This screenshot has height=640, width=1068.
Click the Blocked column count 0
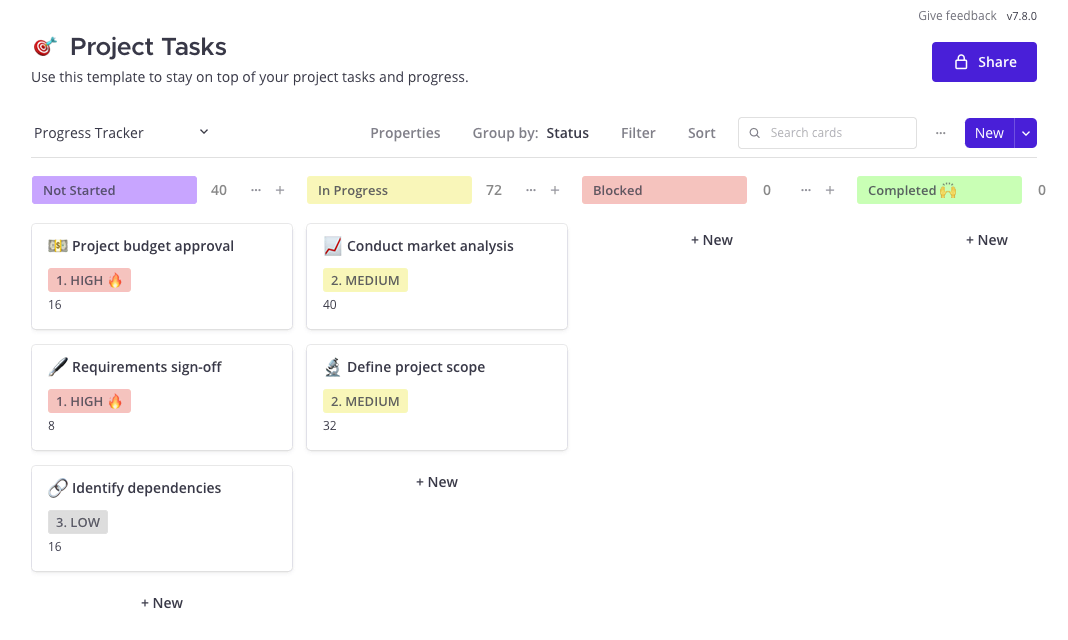(x=767, y=190)
